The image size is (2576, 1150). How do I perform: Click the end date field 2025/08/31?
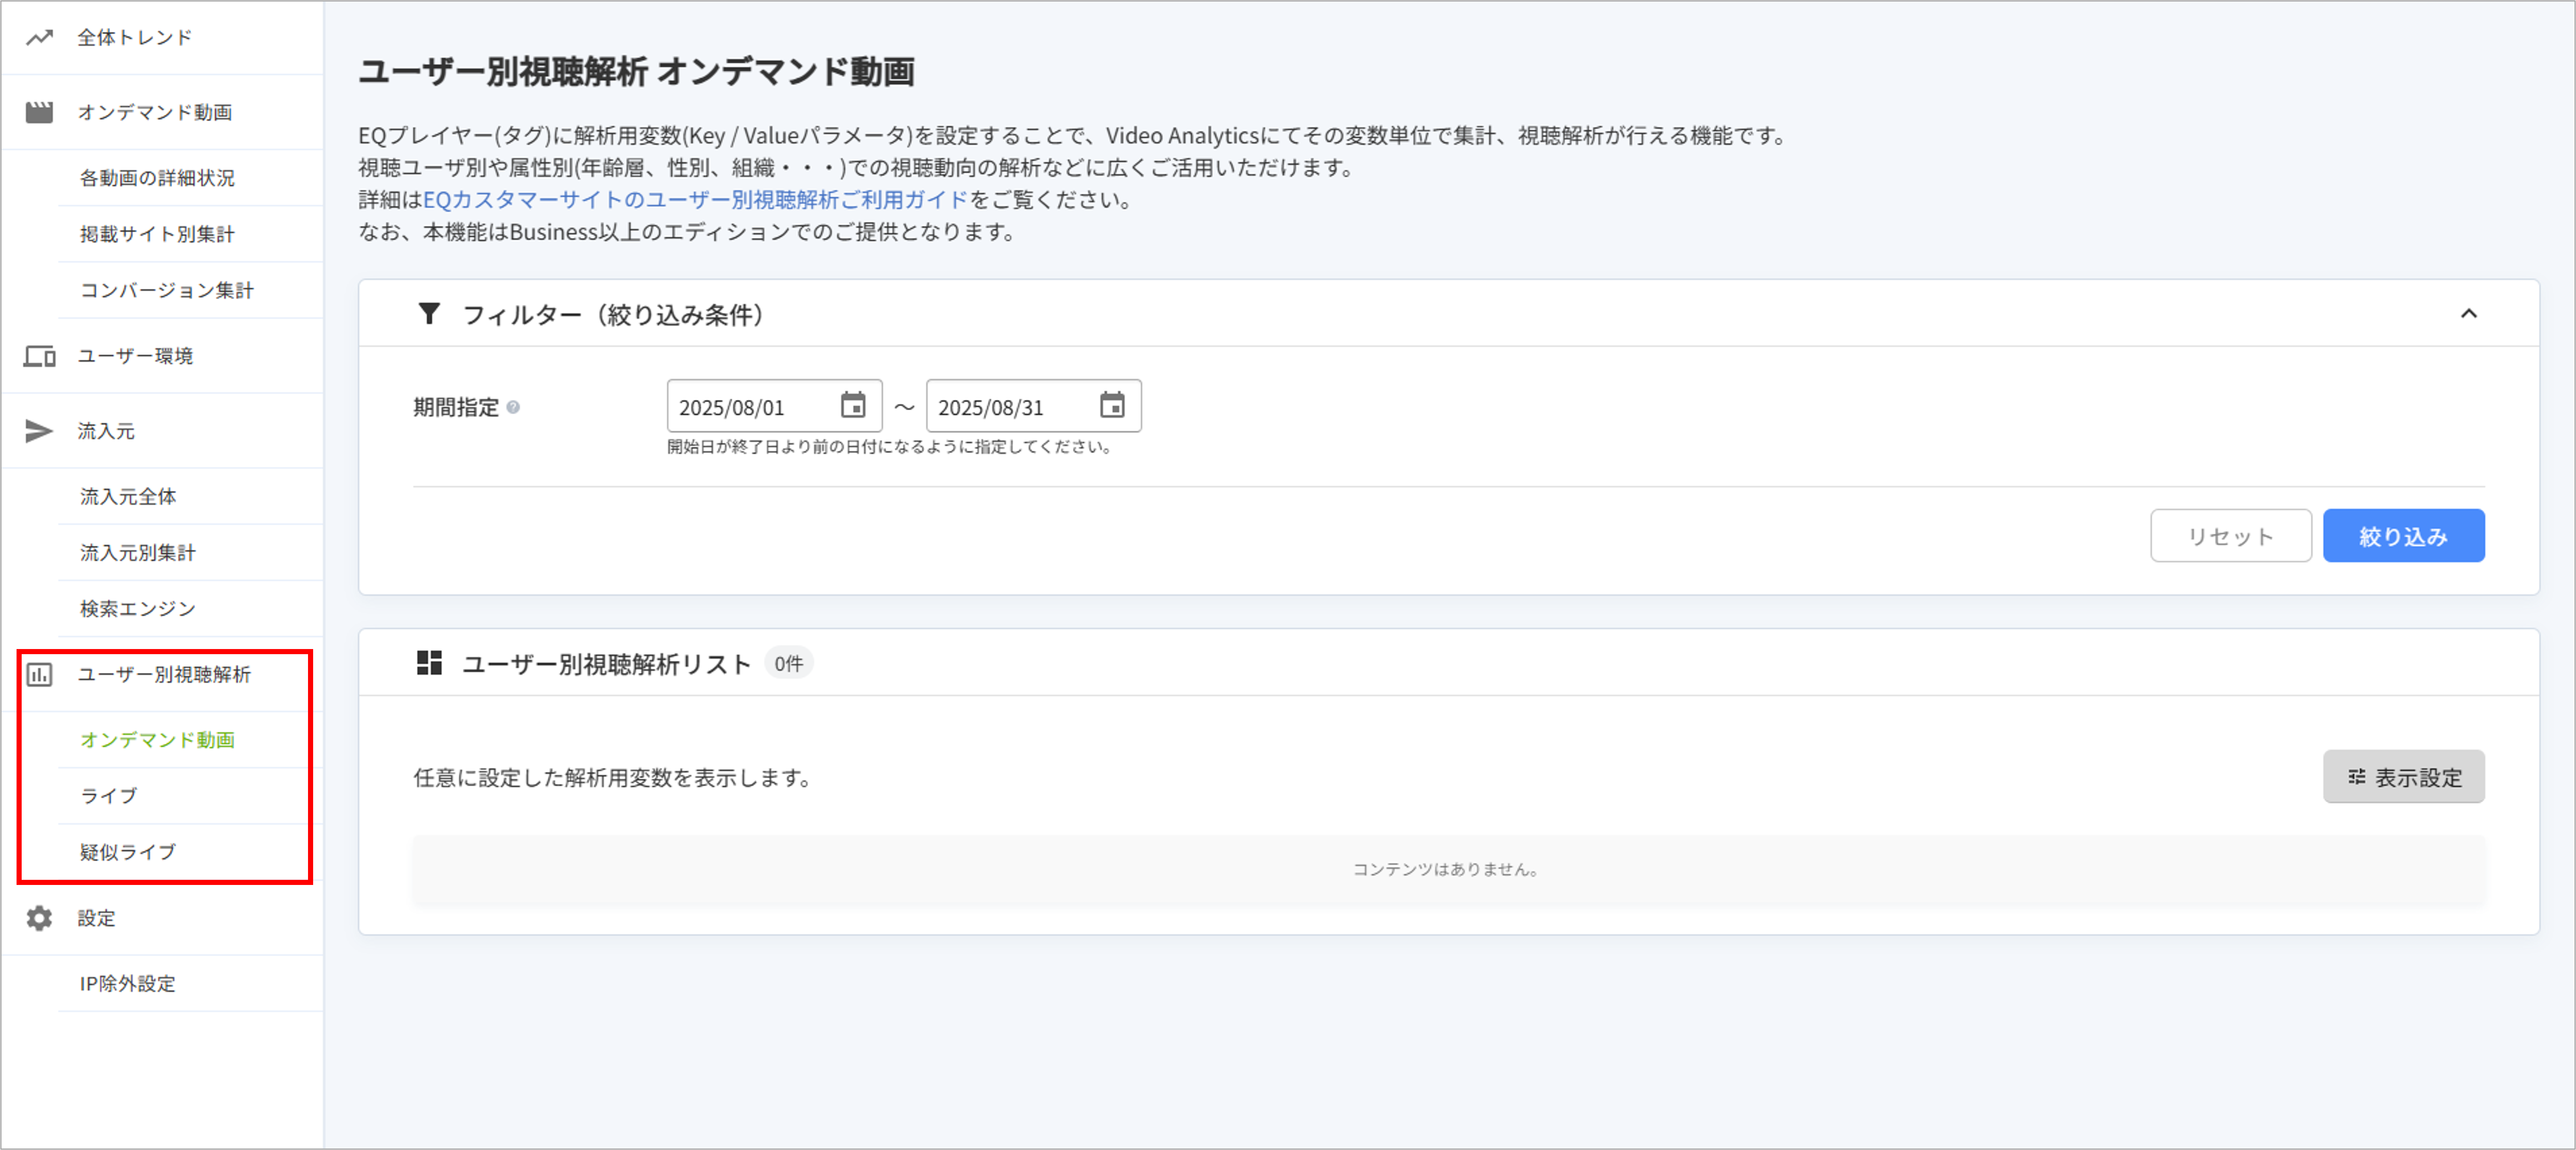(x=1033, y=406)
